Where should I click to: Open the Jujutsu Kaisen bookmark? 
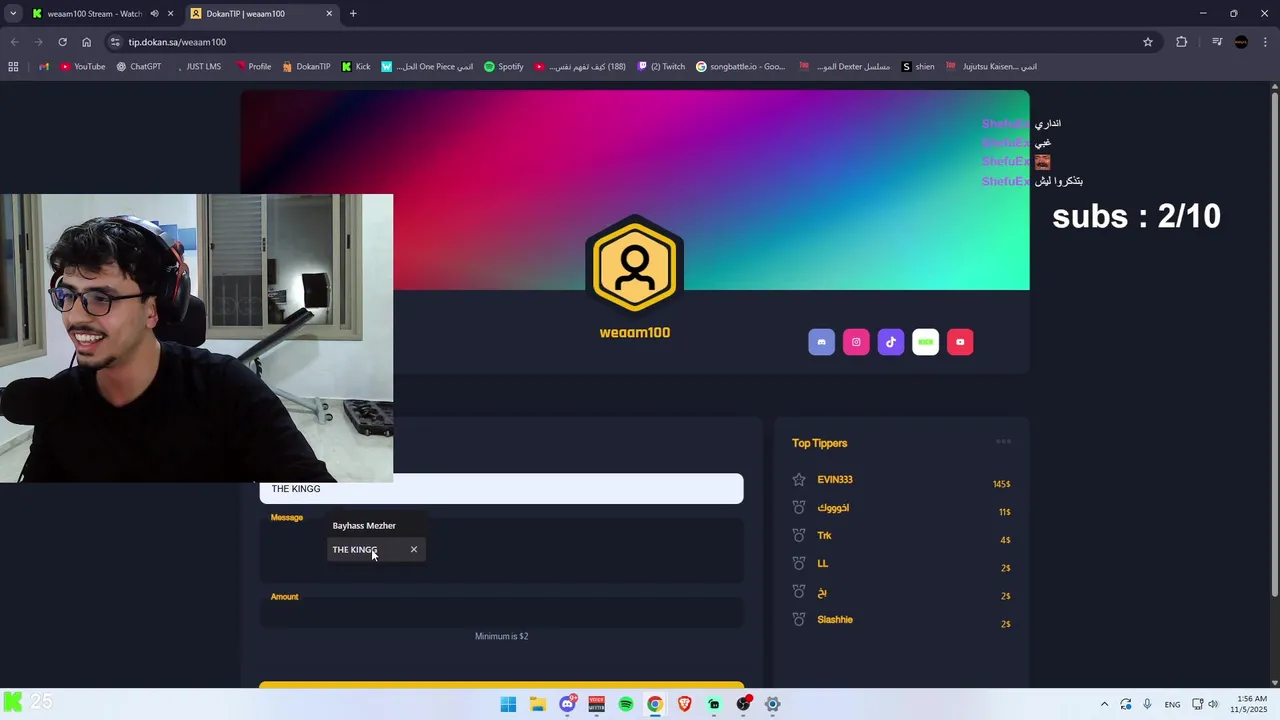(992, 67)
